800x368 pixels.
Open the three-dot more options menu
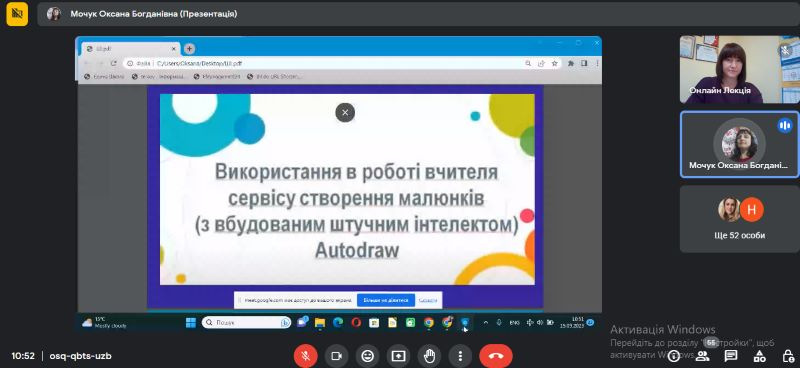(x=460, y=356)
